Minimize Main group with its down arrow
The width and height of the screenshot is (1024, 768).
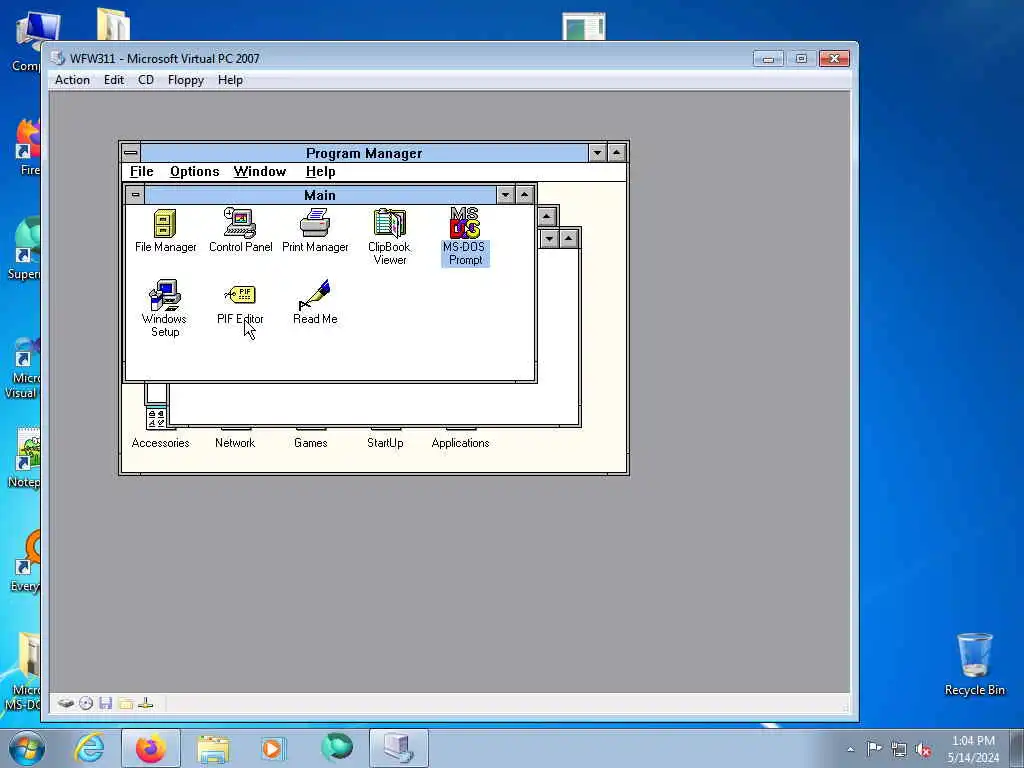[505, 195]
